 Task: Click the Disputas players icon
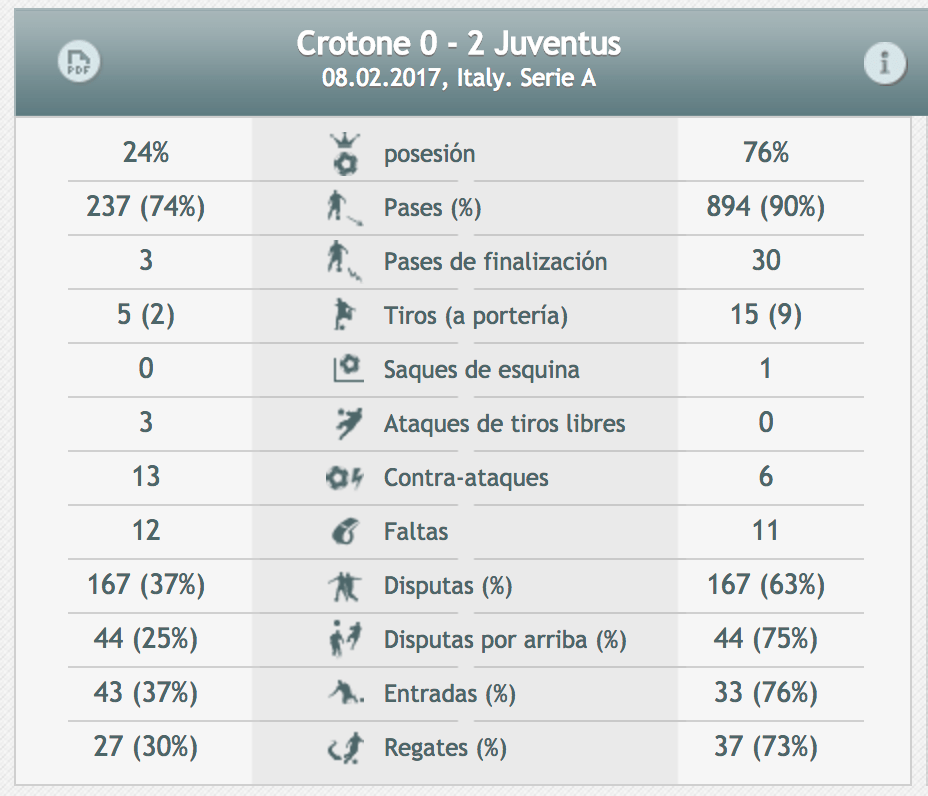click(343, 586)
